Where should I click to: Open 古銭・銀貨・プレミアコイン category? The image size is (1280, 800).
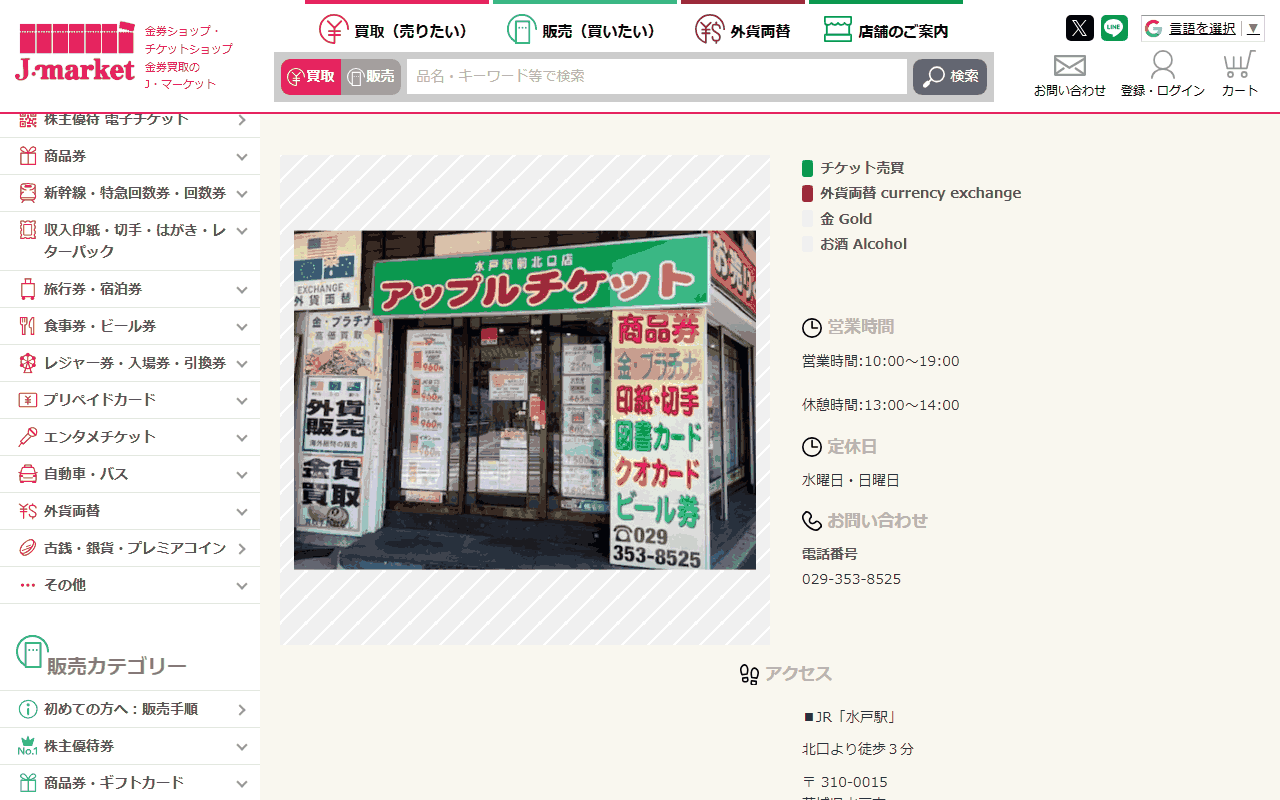click(130, 548)
